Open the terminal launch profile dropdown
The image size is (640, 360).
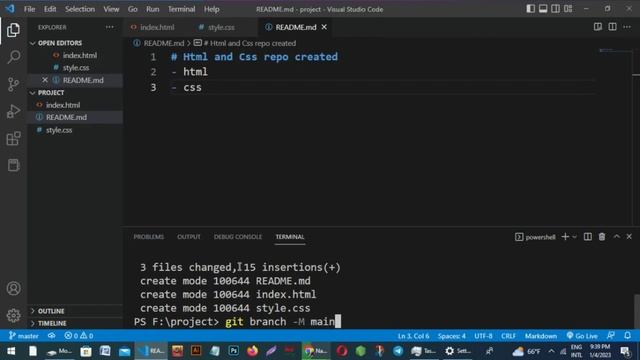coord(574,237)
